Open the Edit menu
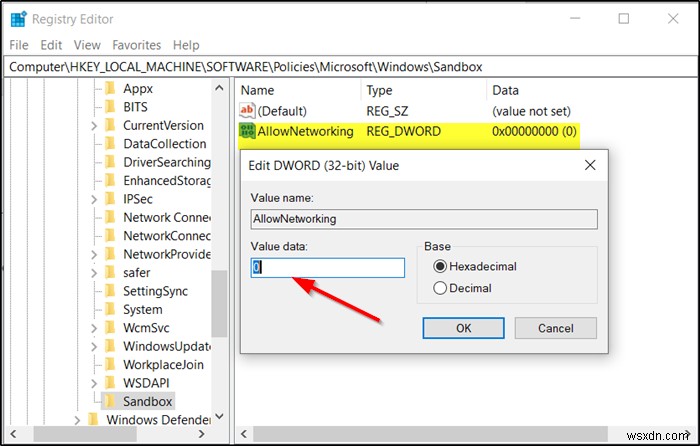700x446 pixels. 51,45
